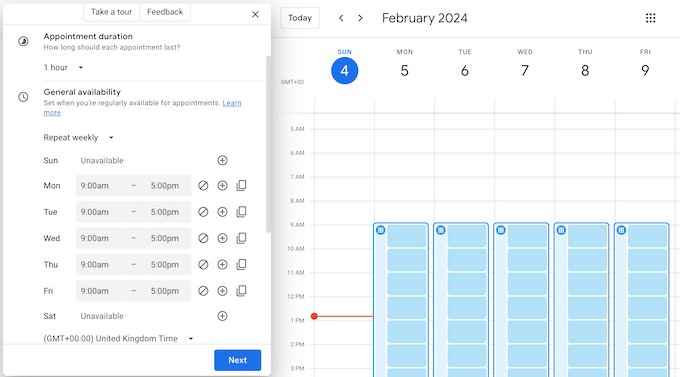
Task: Copy Tuesday's times to other days
Action: coord(241,212)
